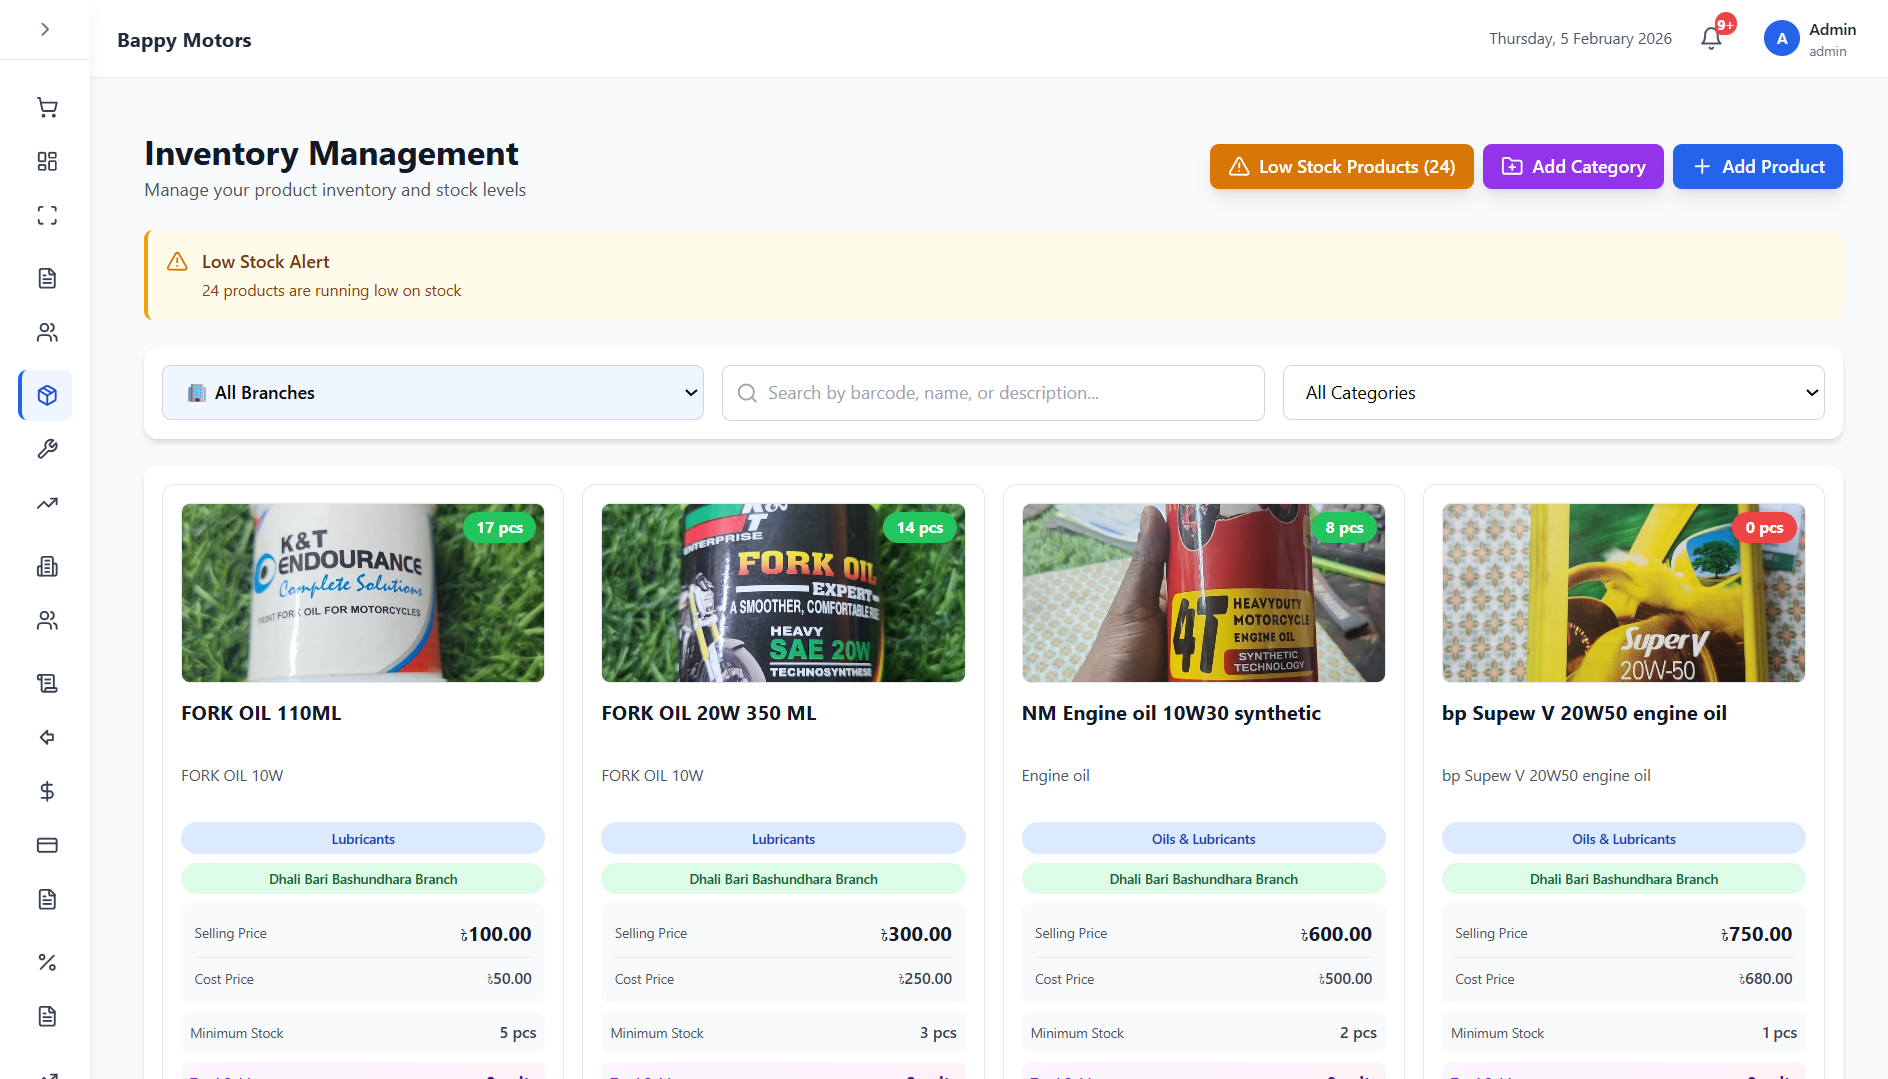Click the Add Category button
The height and width of the screenshot is (1079, 1888).
(x=1573, y=167)
